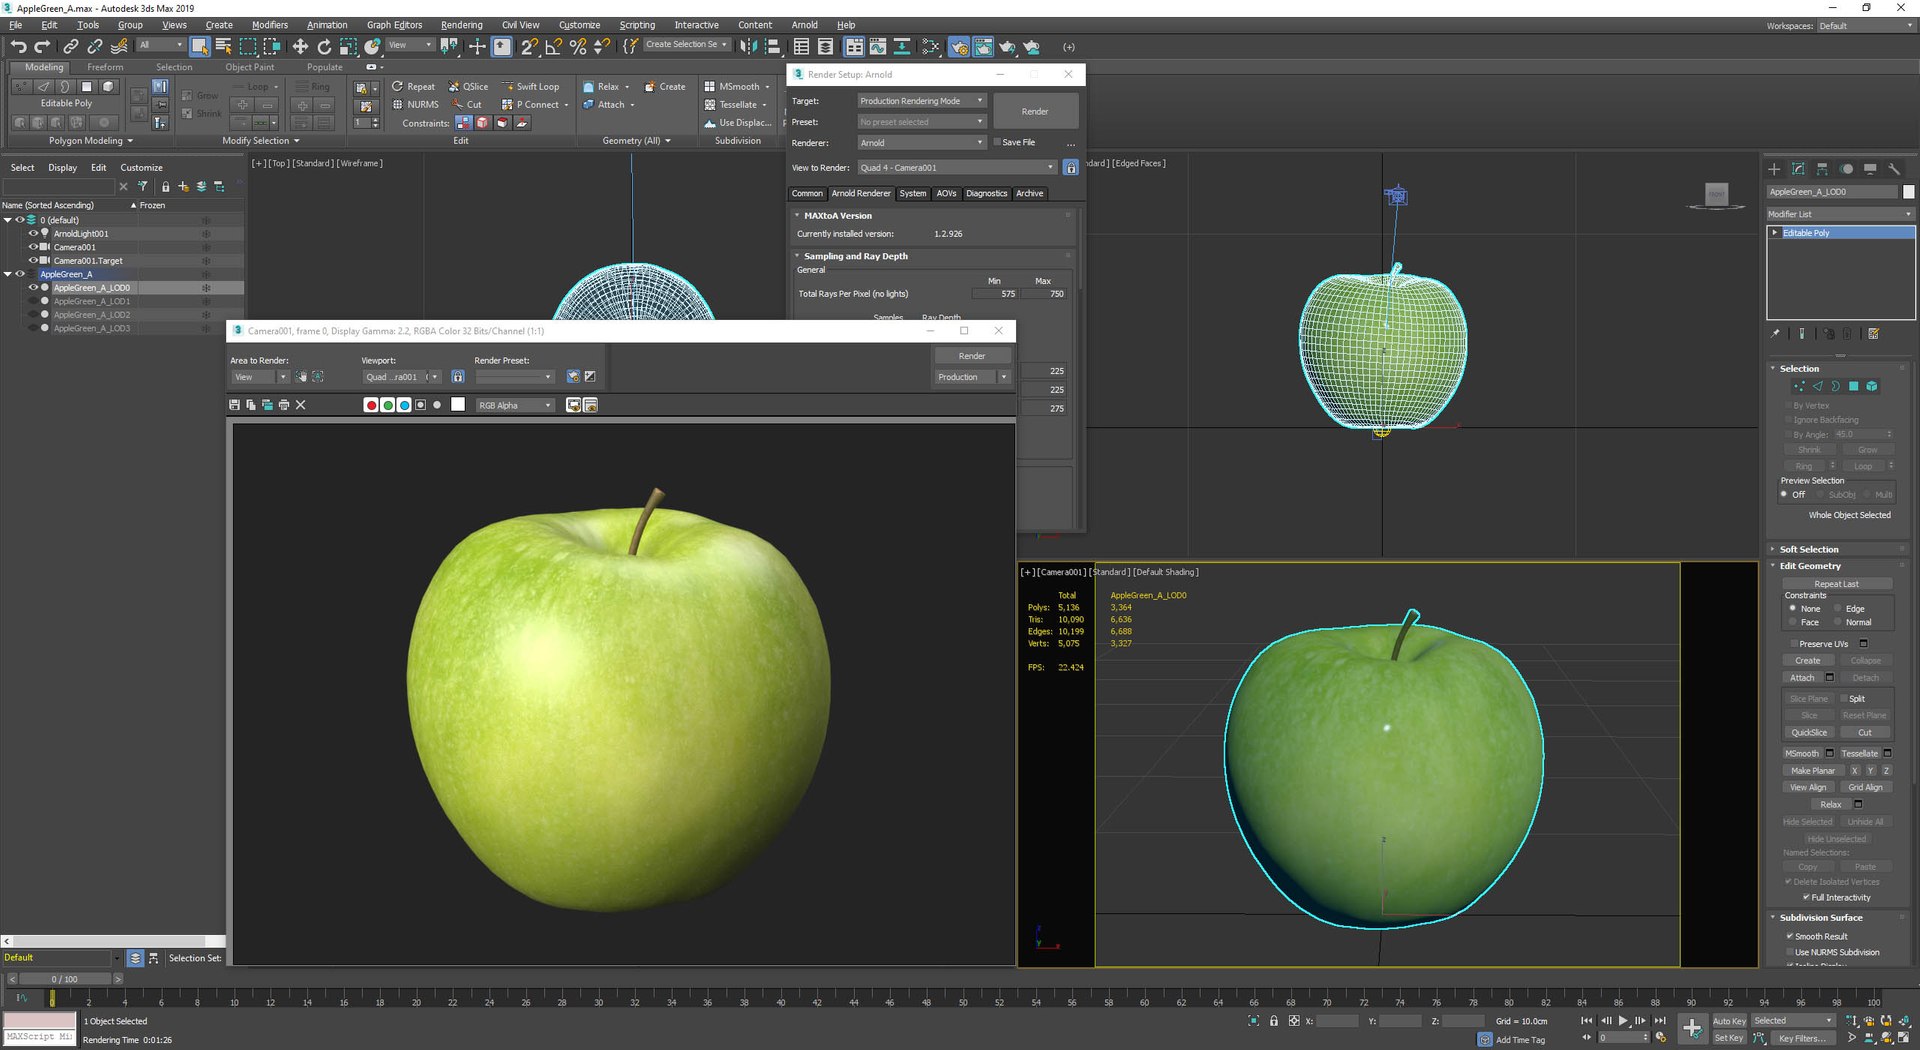This screenshot has width=1920, height=1050.
Task: Click Render button in Render Setup
Action: pyautogui.click(x=1035, y=111)
